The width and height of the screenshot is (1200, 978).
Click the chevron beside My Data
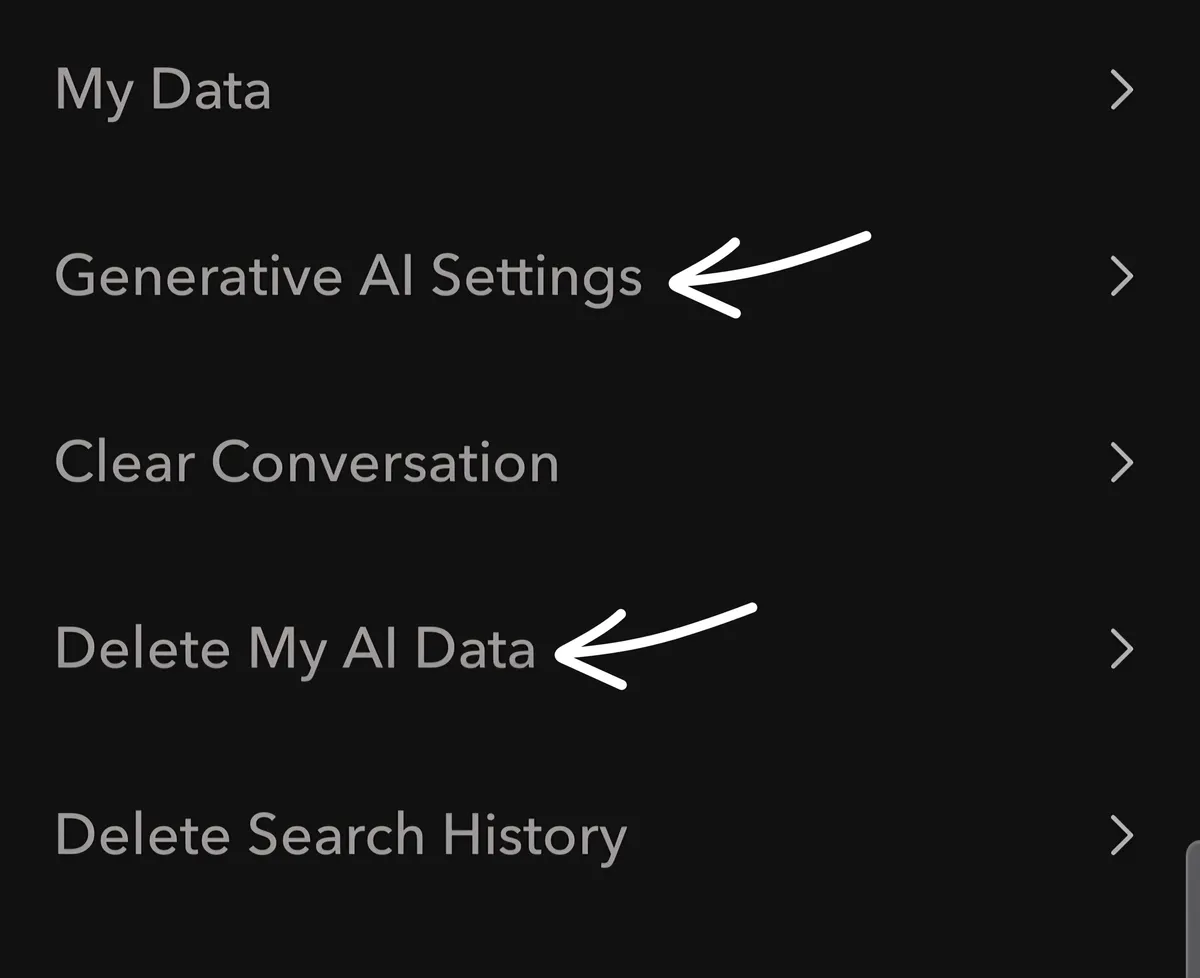tap(1122, 90)
